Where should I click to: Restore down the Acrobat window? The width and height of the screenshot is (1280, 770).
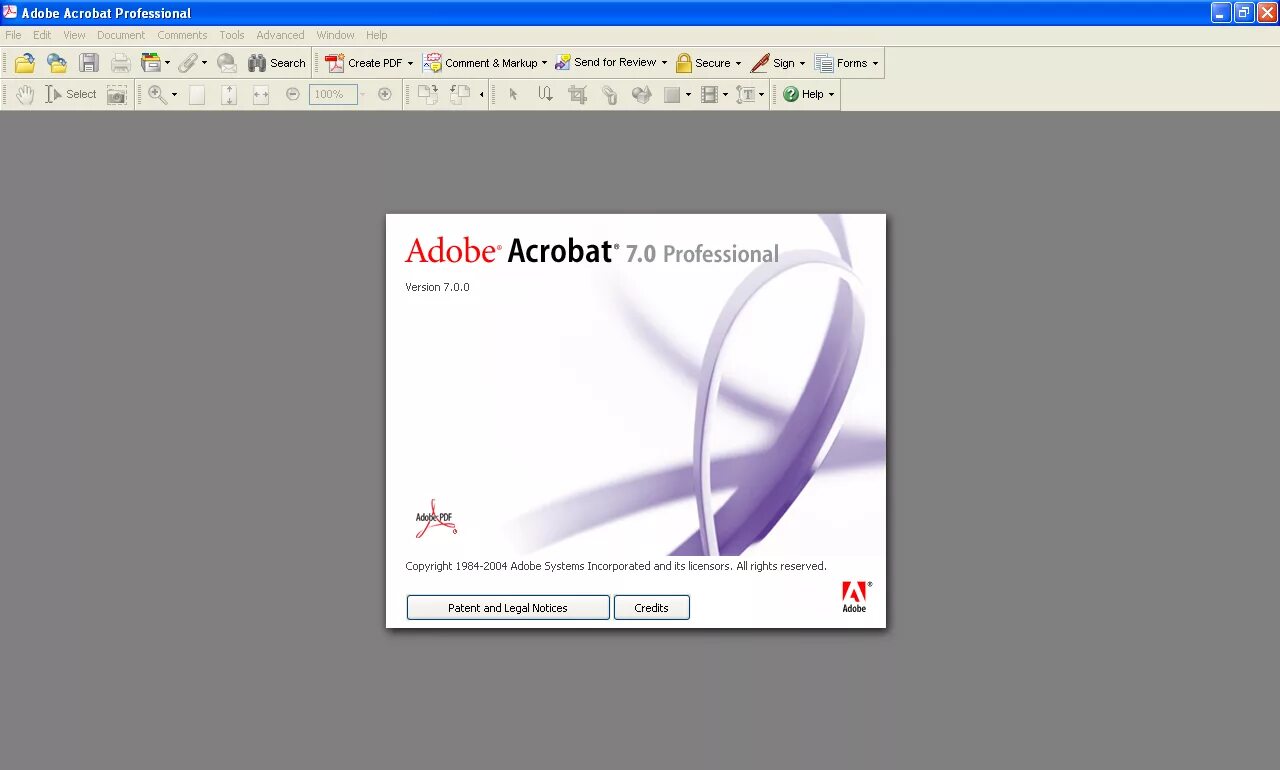1244,13
